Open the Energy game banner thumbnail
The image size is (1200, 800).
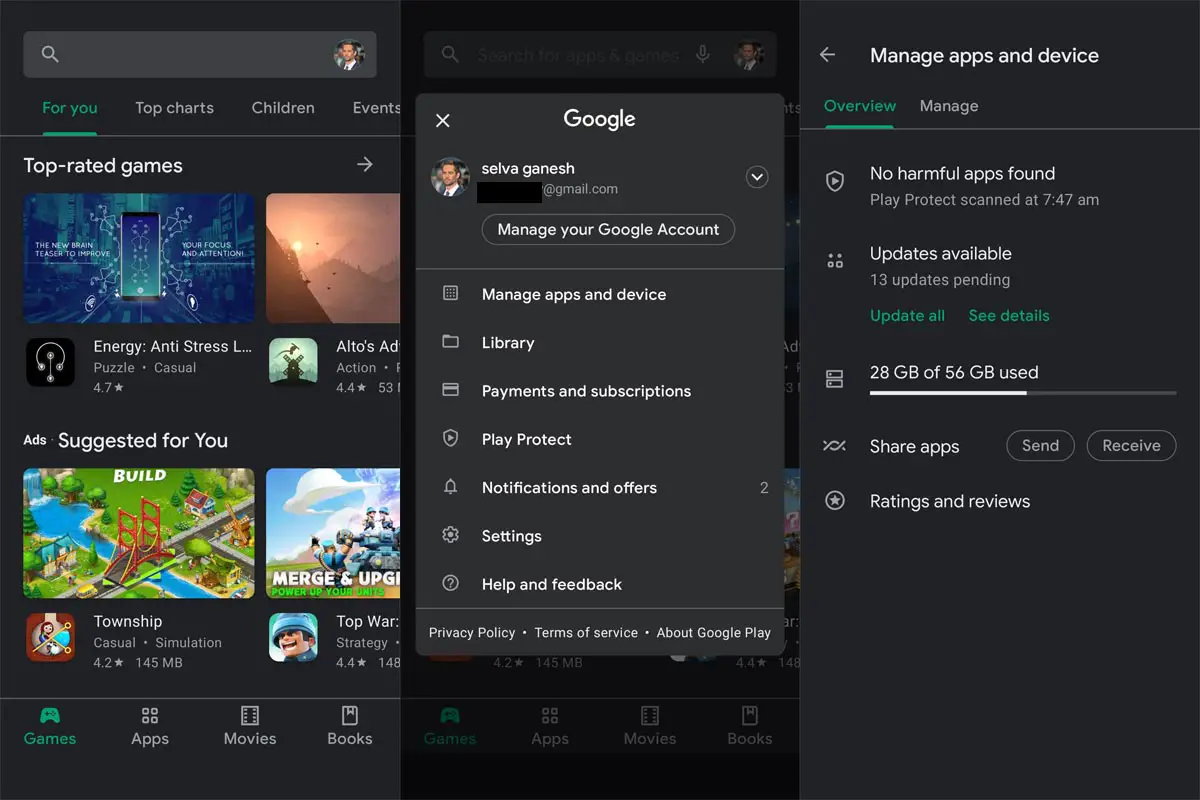point(139,258)
